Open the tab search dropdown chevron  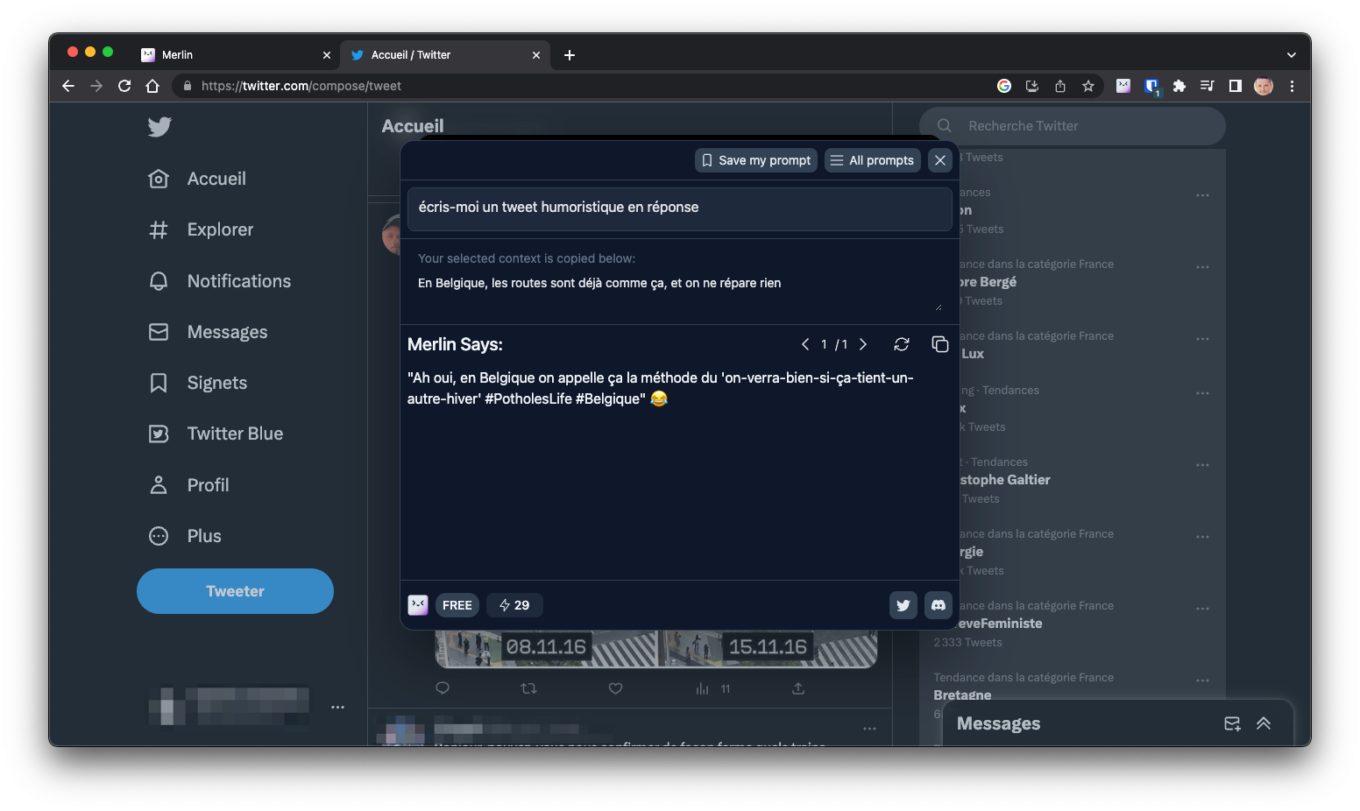(1291, 55)
